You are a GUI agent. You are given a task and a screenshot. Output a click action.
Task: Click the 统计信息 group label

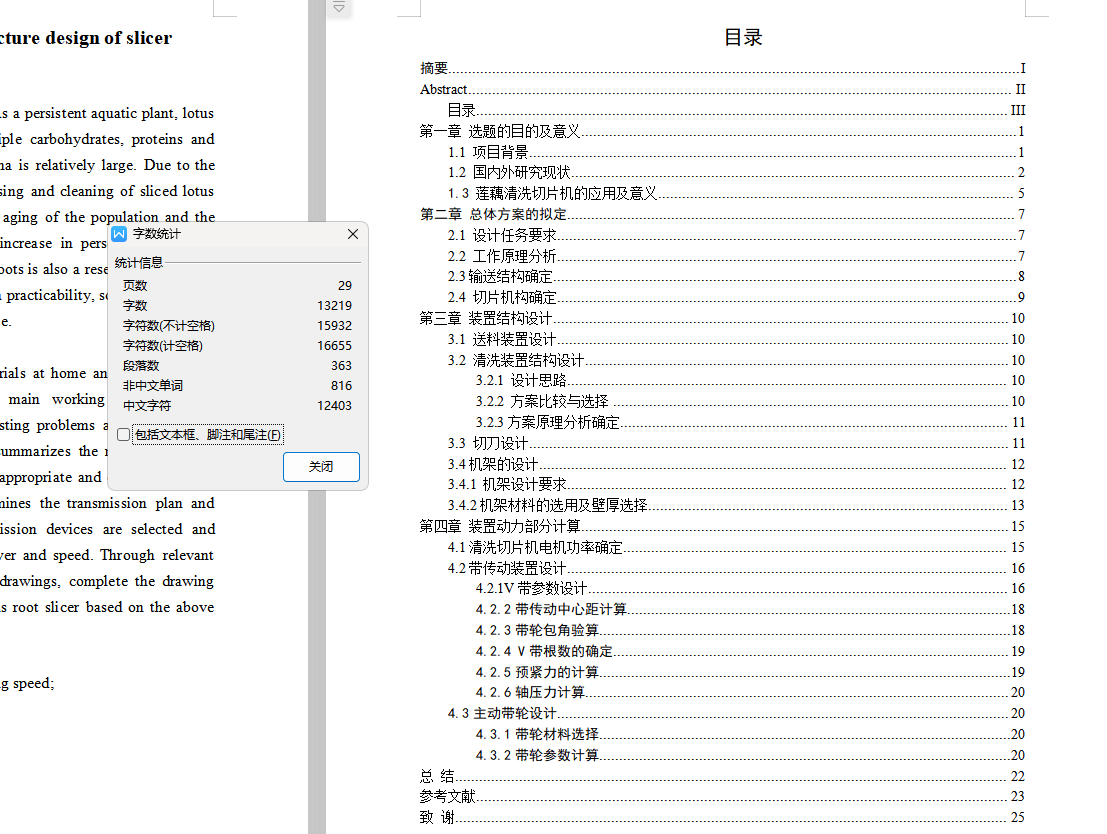click(139, 263)
